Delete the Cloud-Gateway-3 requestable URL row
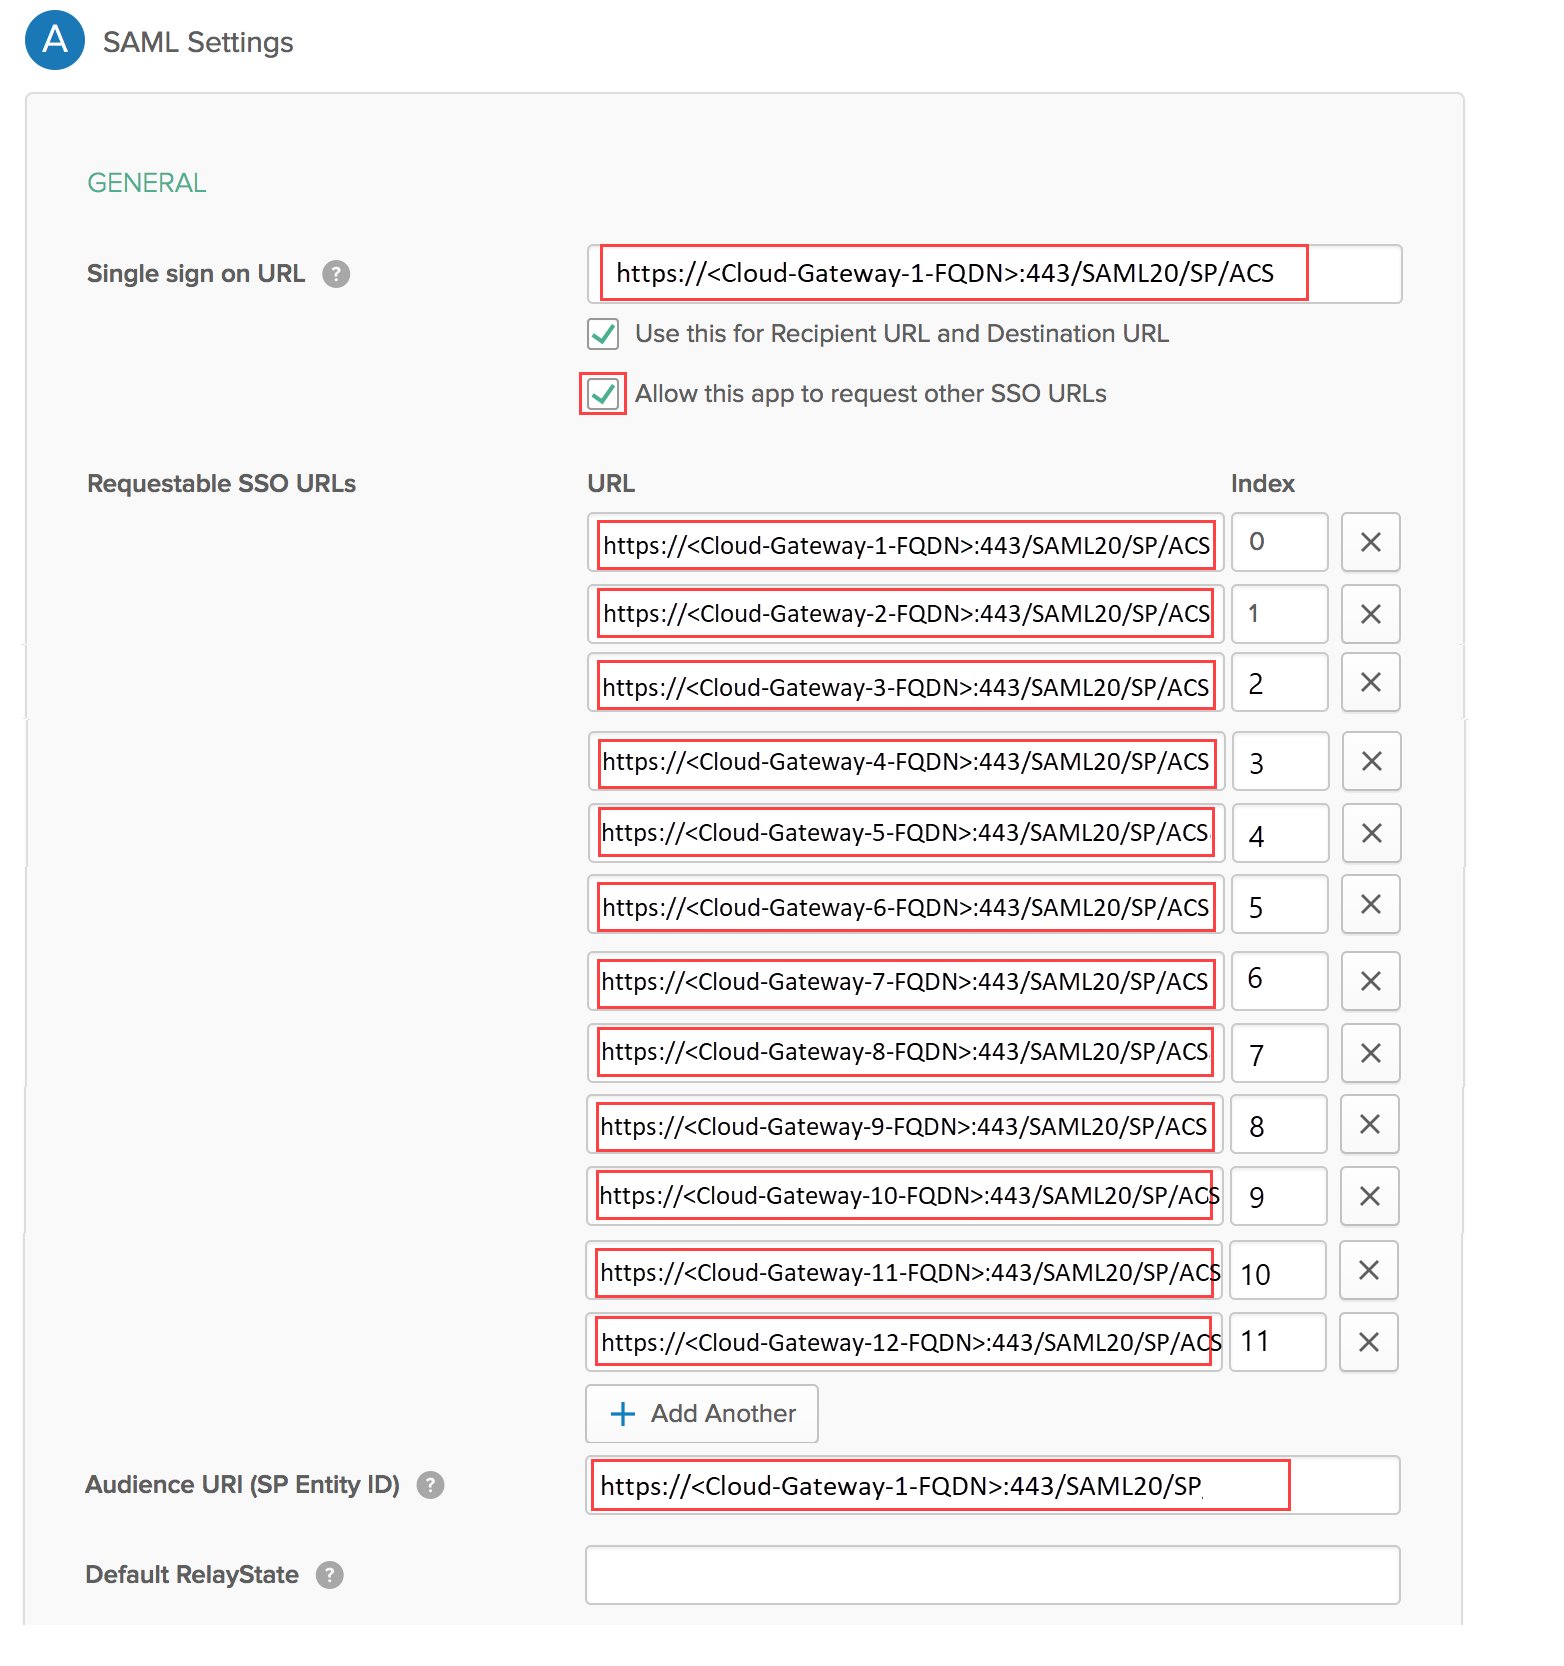 pos(1370,683)
